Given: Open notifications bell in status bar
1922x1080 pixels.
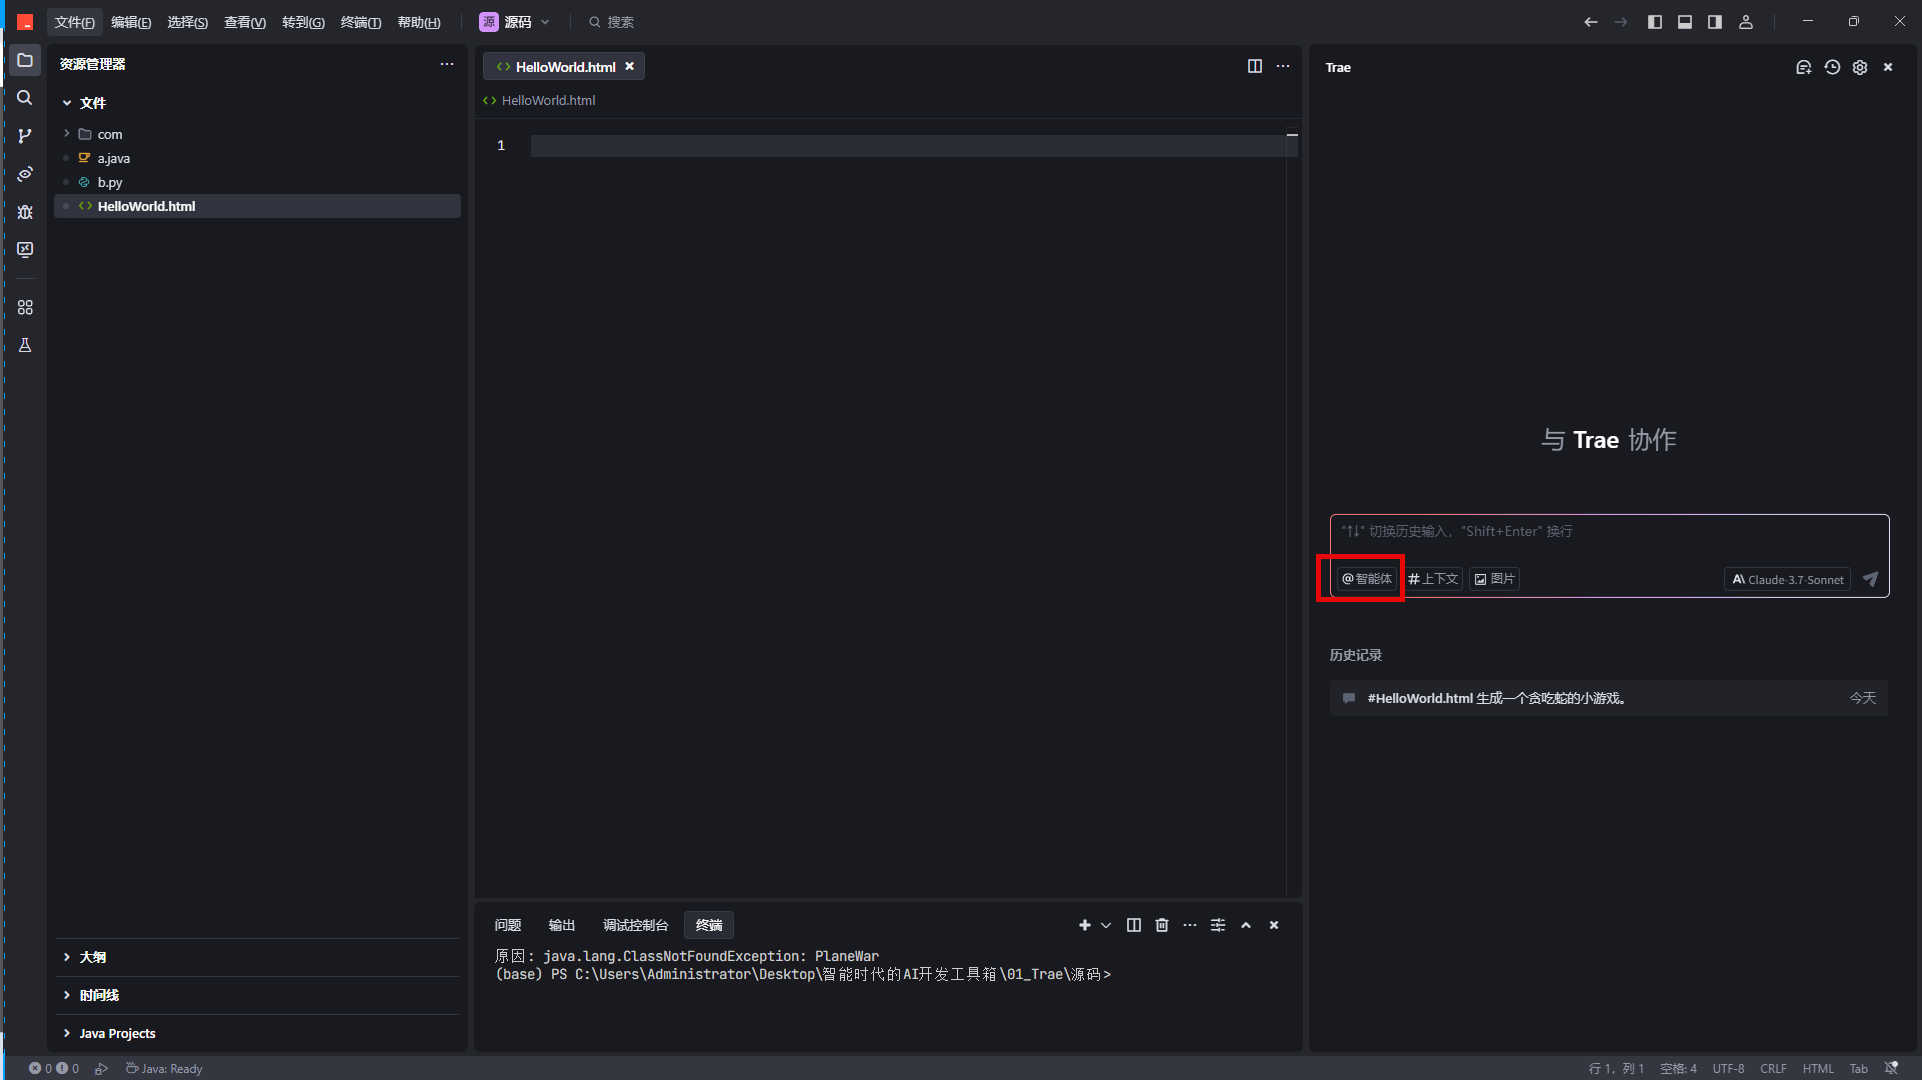Looking at the screenshot, I should [x=1891, y=1068].
